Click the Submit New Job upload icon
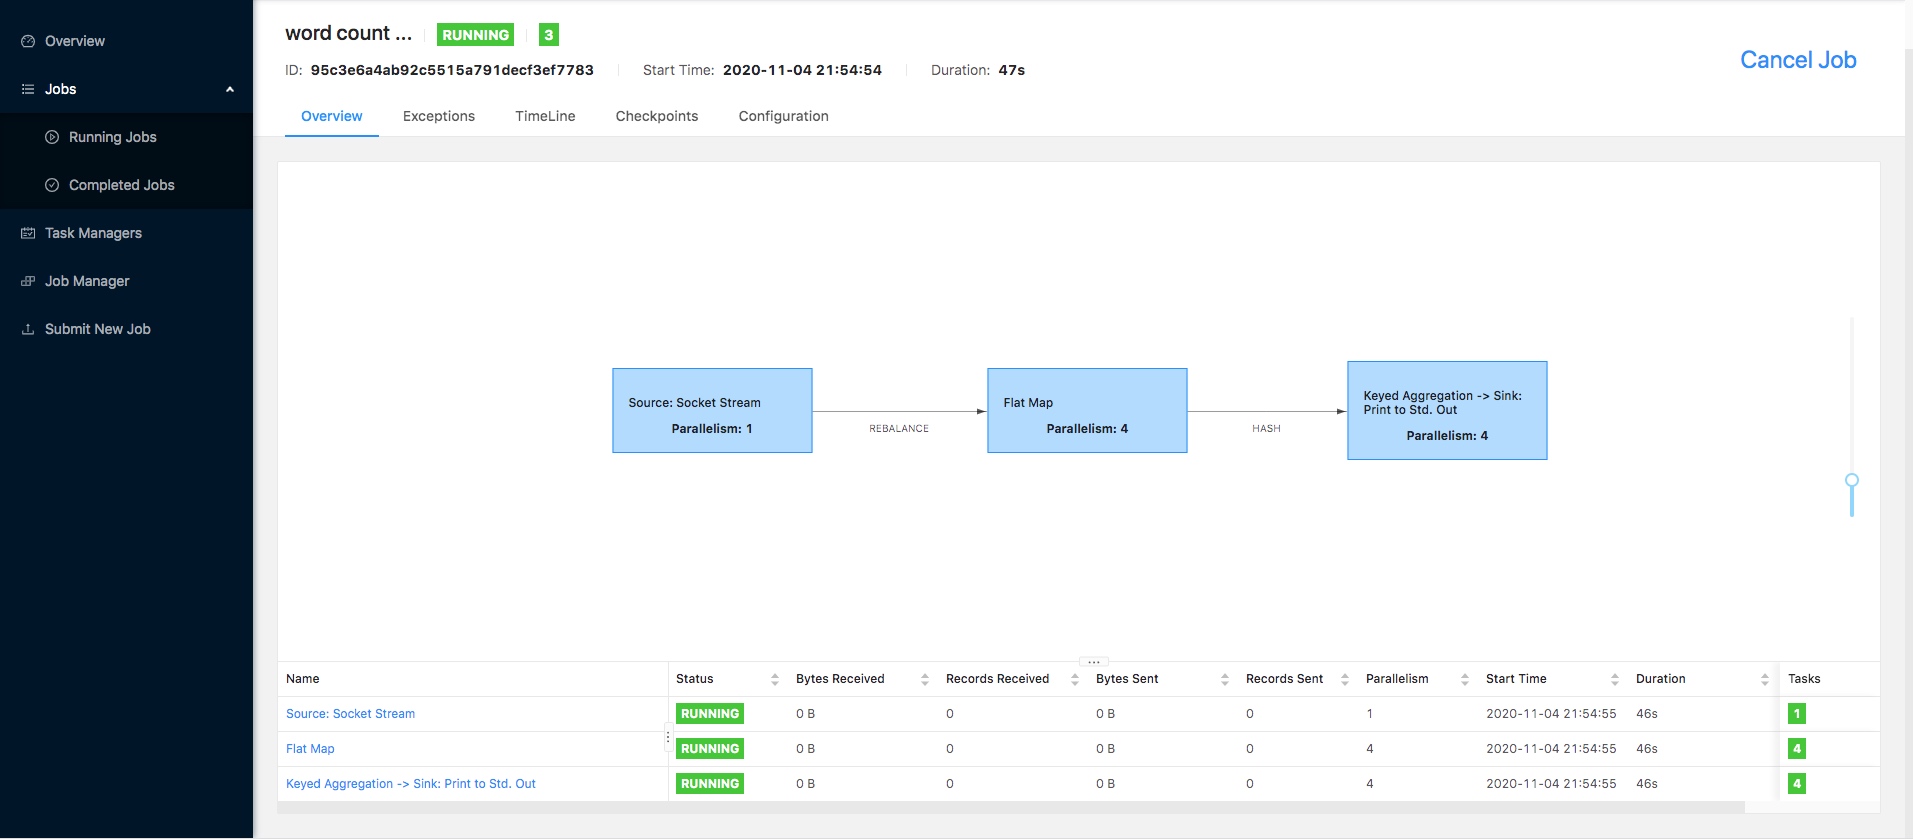The width and height of the screenshot is (1913, 840). coord(28,329)
